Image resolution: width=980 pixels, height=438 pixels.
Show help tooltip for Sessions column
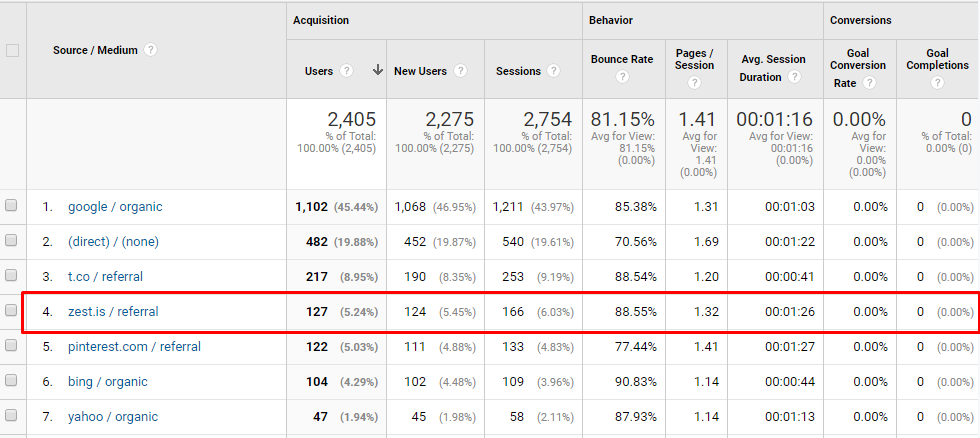coord(553,71)
